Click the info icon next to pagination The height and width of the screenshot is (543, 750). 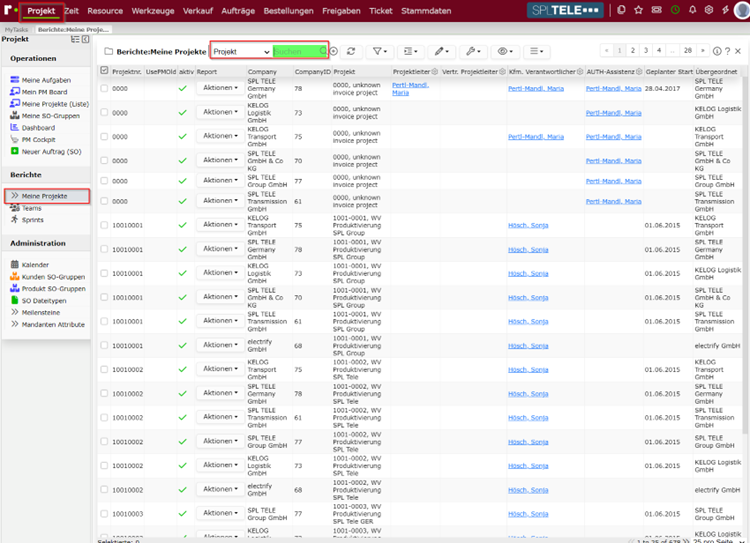tap(717, 51)
